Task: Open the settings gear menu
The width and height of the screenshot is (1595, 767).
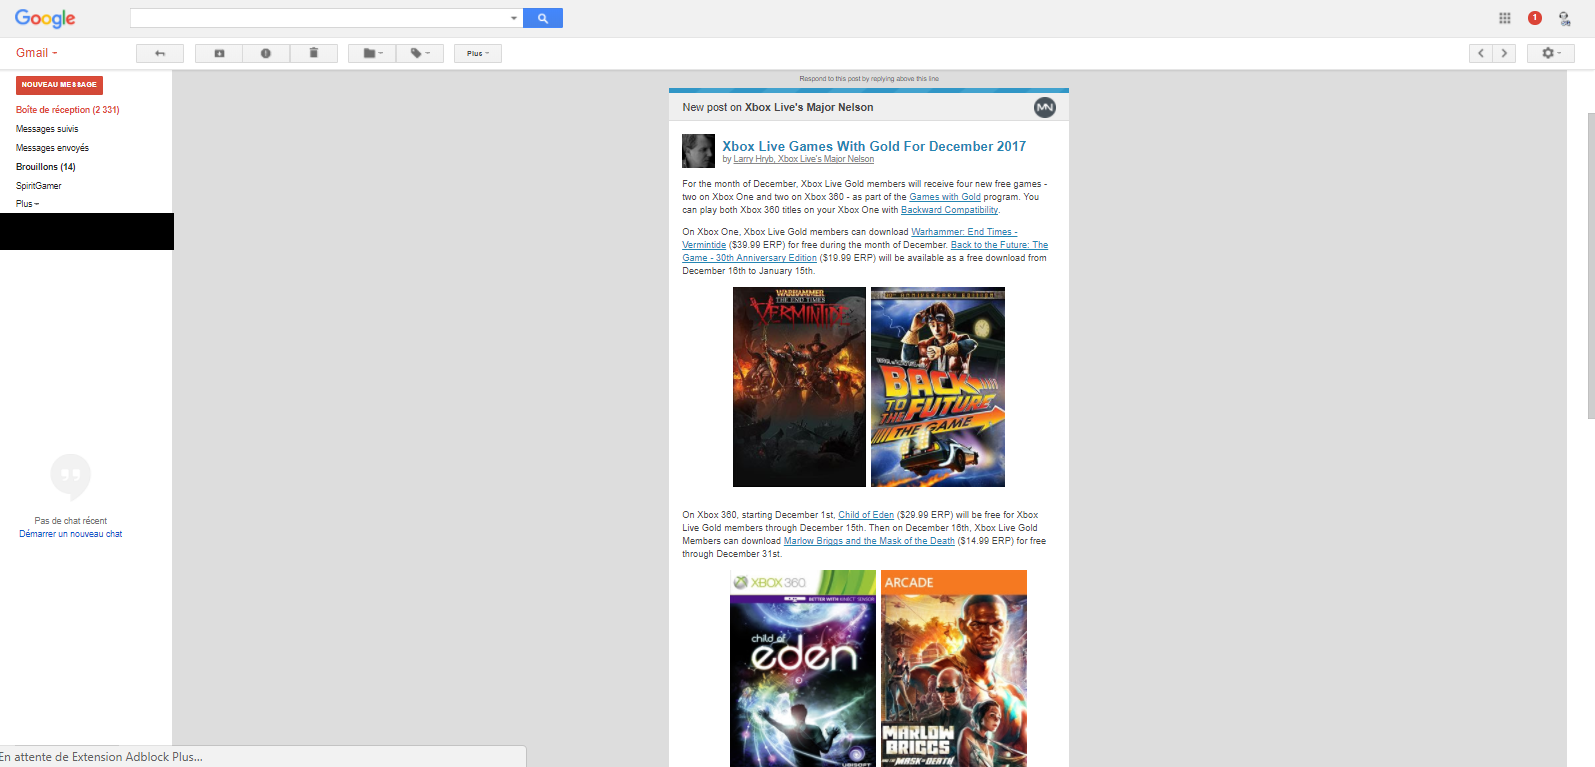Action: 1551,53
